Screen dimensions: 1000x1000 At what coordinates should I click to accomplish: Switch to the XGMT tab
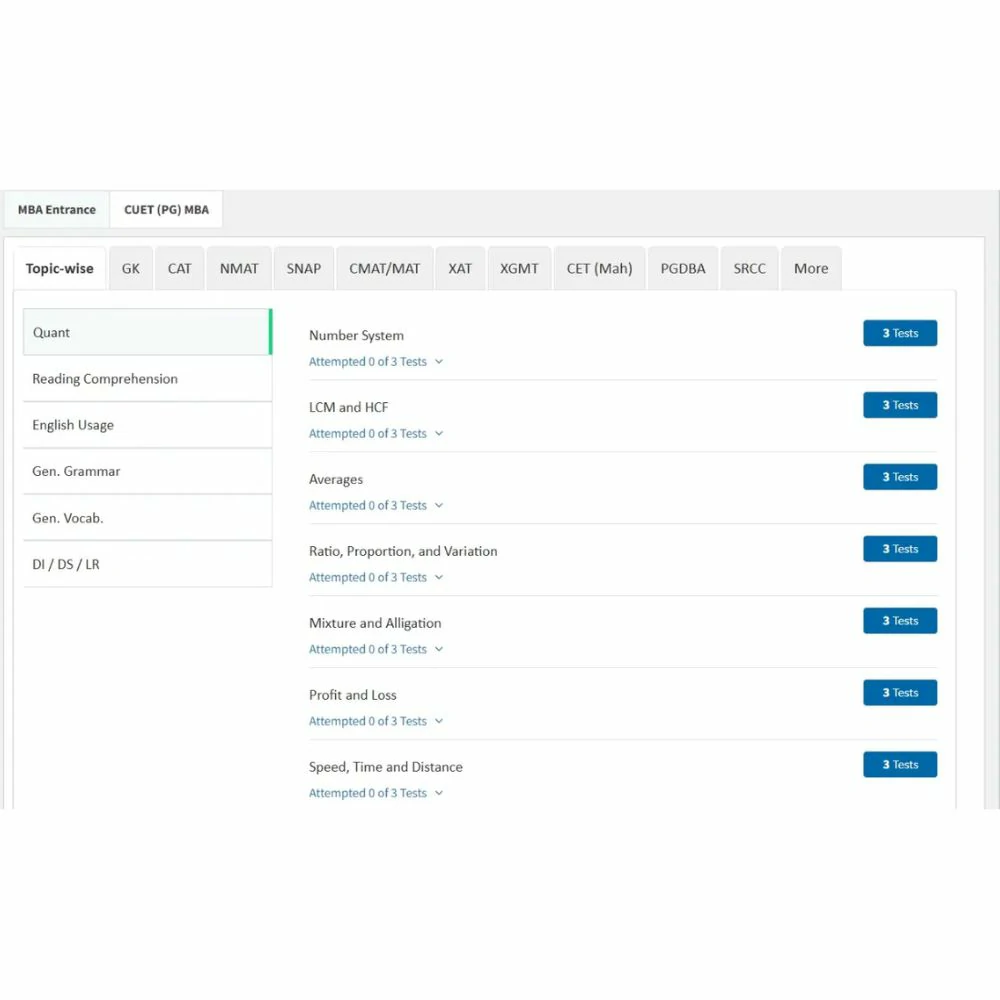[x=519, y=268]
